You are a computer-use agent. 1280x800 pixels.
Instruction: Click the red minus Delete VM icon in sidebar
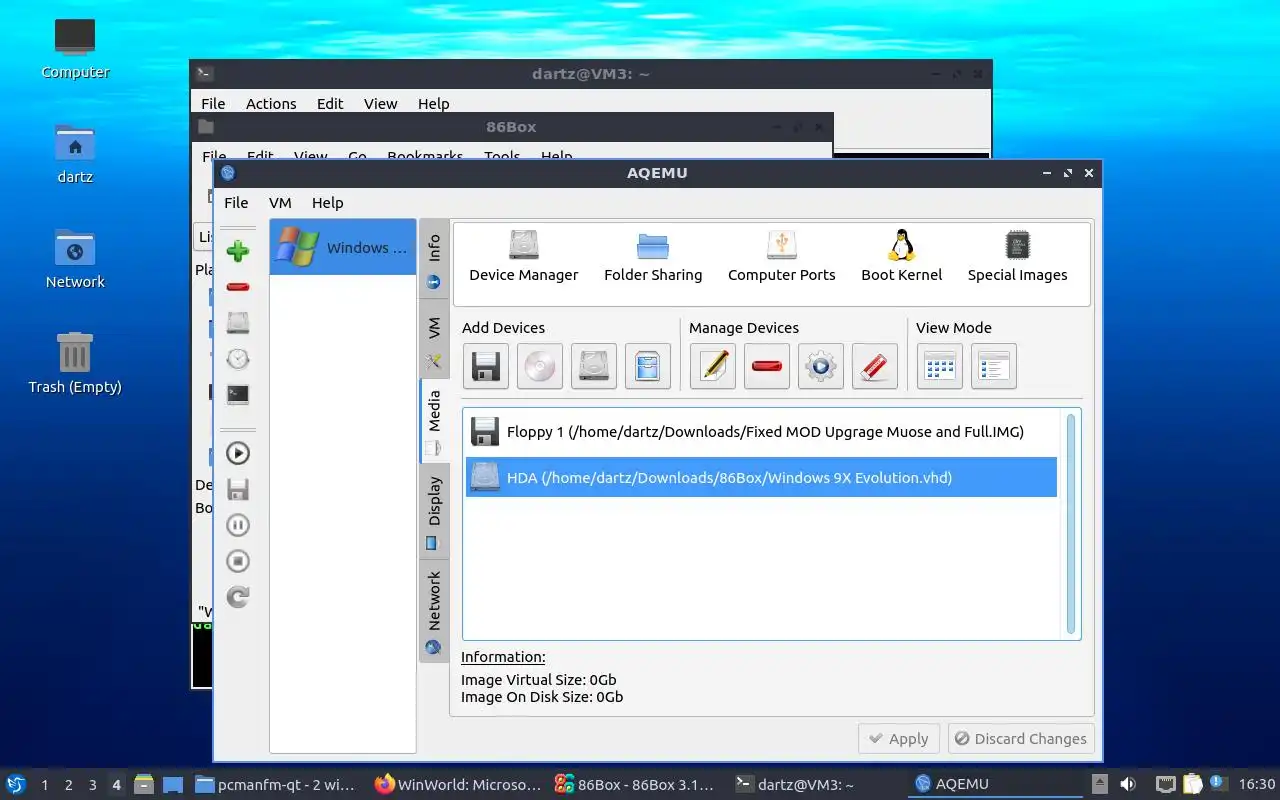click(238, 287)
